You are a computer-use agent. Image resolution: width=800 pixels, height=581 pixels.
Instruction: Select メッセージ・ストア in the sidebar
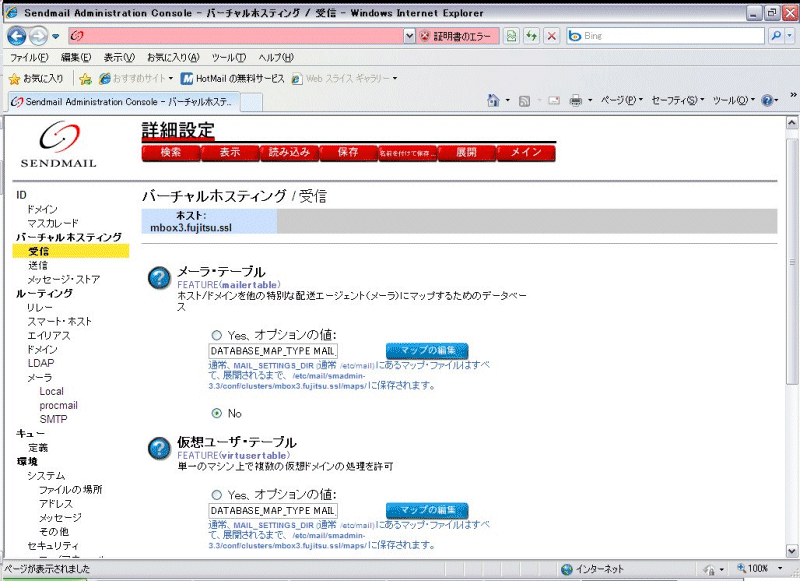pos(64,280)
